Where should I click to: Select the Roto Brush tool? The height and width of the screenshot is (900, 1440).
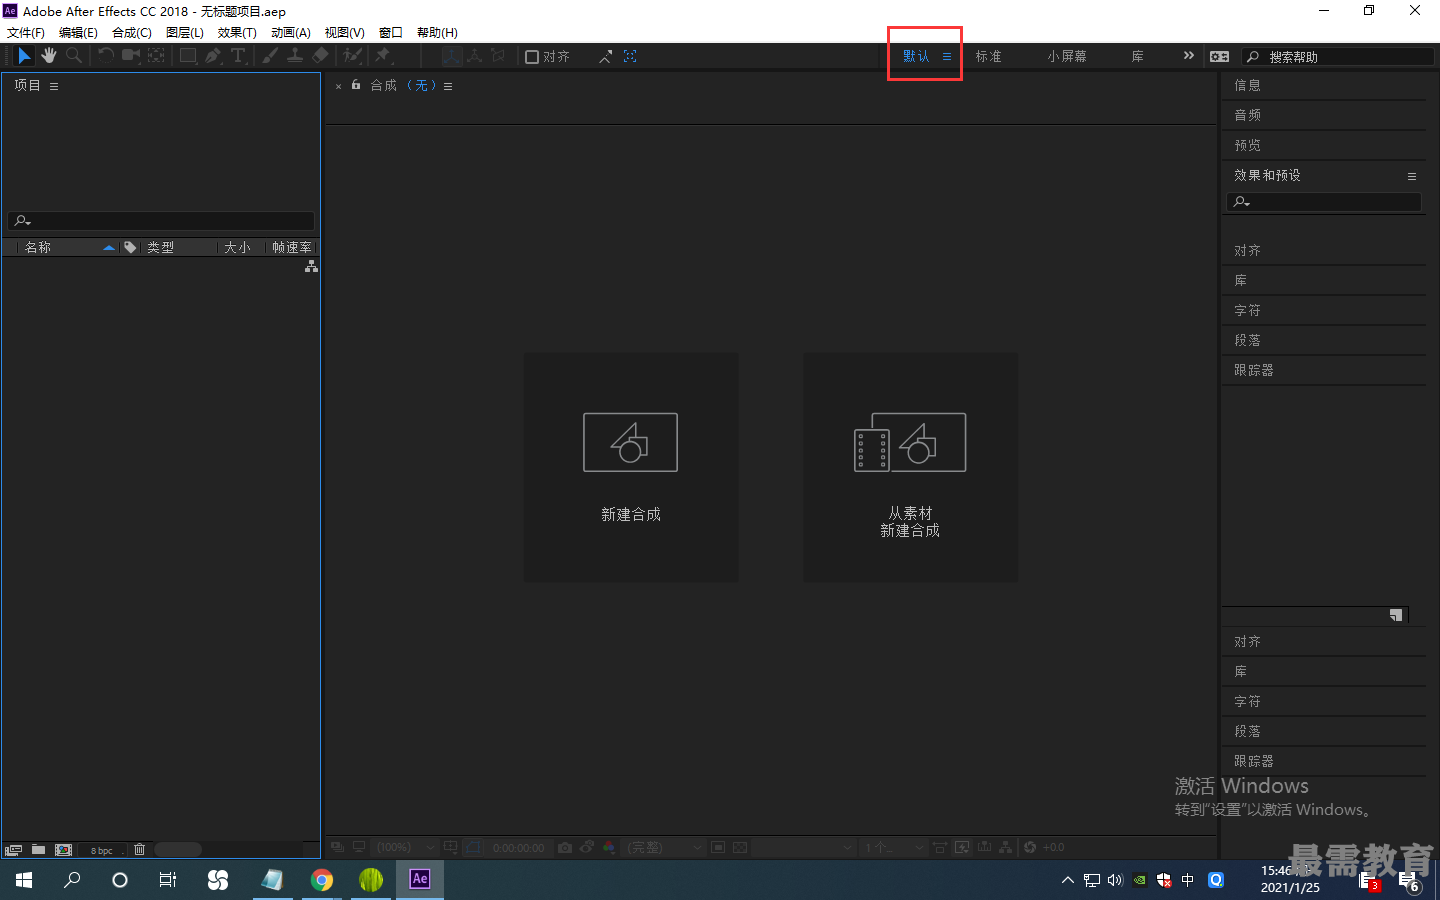tap(352, 56)
